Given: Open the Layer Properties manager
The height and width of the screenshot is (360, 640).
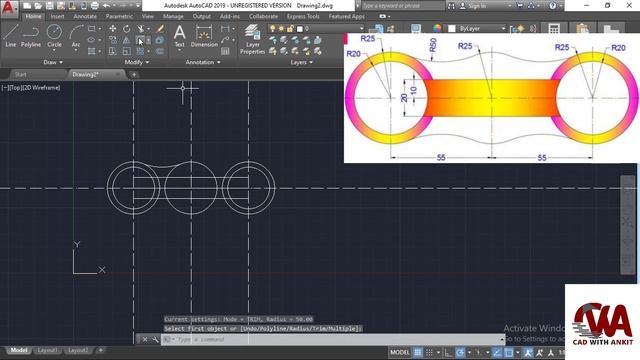Looking at the screenshot, I should [x=253, y=39].
